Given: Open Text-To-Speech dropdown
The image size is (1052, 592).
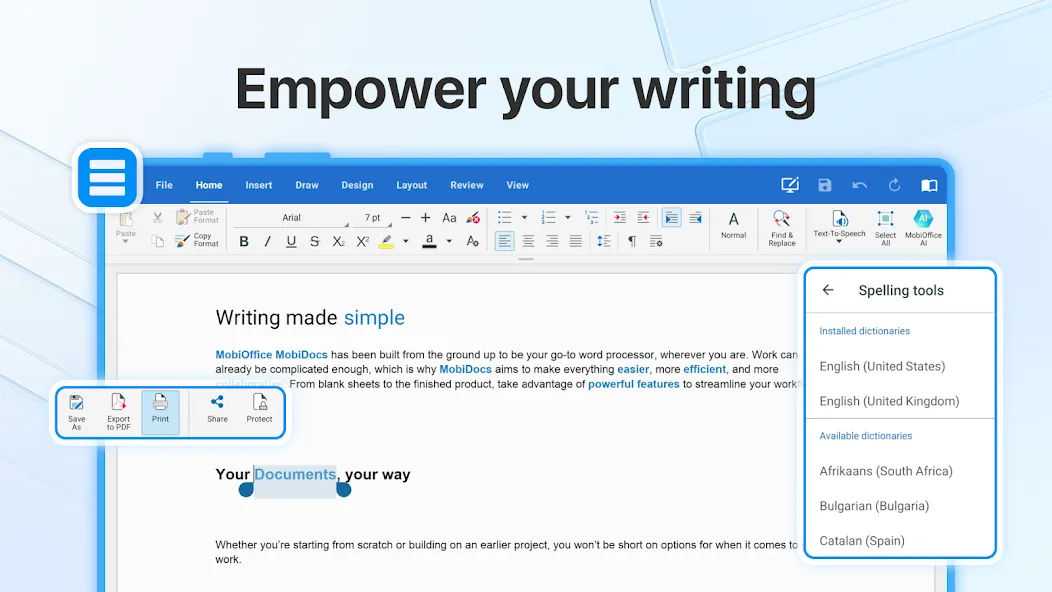Looking at the screenshot, I should [x=839, y=227].
